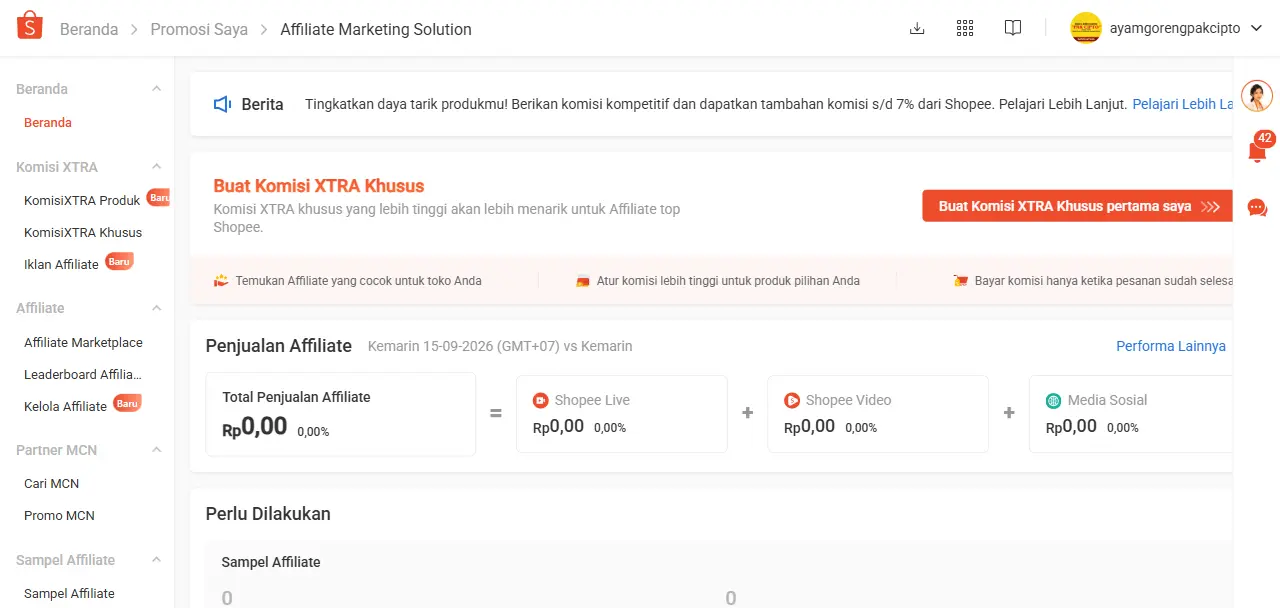Click the Temukan Affiliate handshake icon
The height and width of the screenshot is (608, 1280).
[x=222, y=281]
